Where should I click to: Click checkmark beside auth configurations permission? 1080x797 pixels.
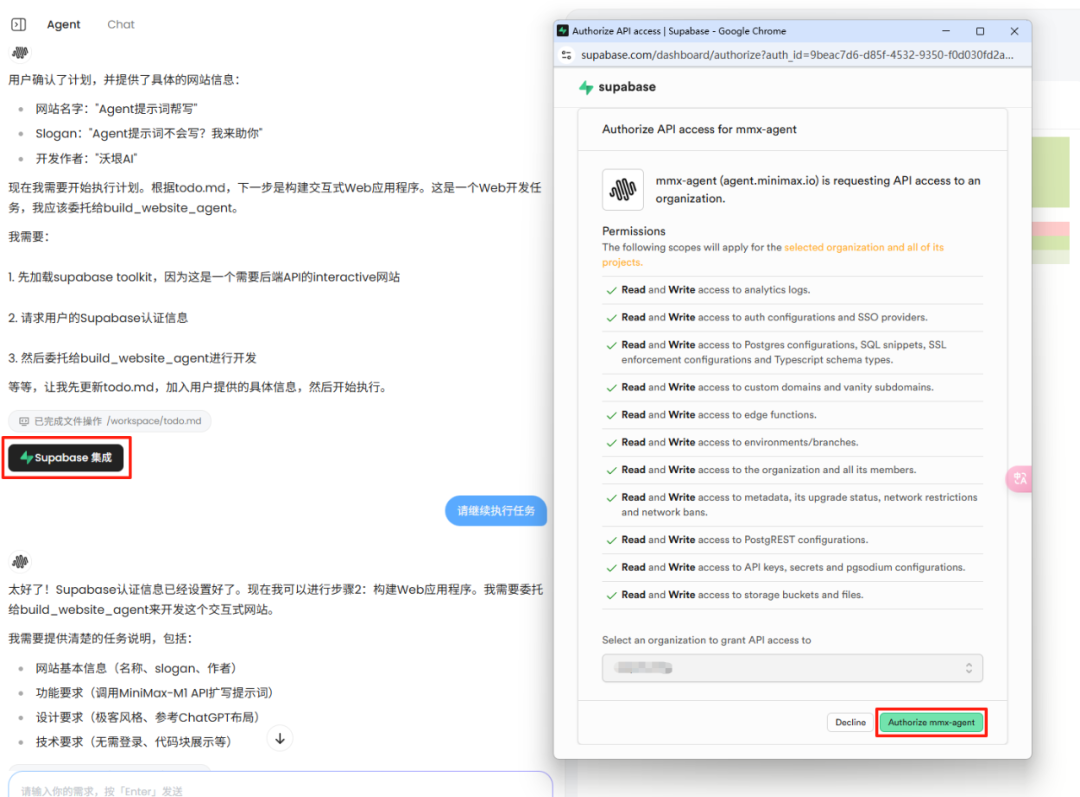pyautogui.click(x=611, y=318)
